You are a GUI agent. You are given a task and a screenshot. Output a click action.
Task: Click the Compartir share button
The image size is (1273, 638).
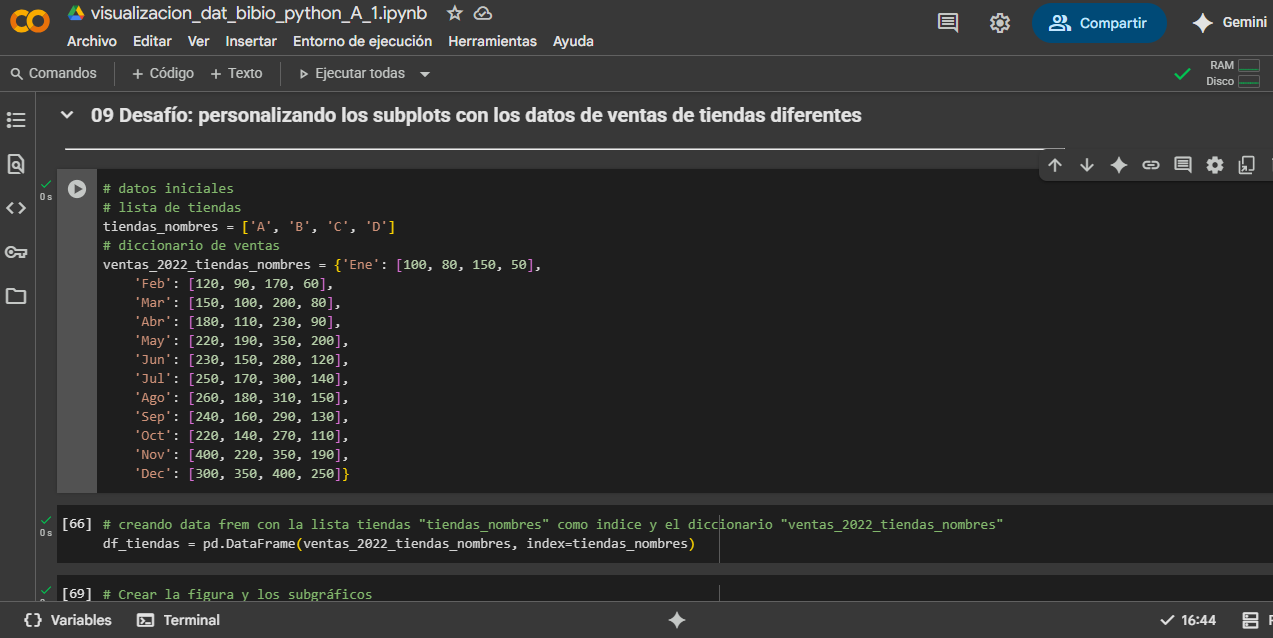[1099, 23]
